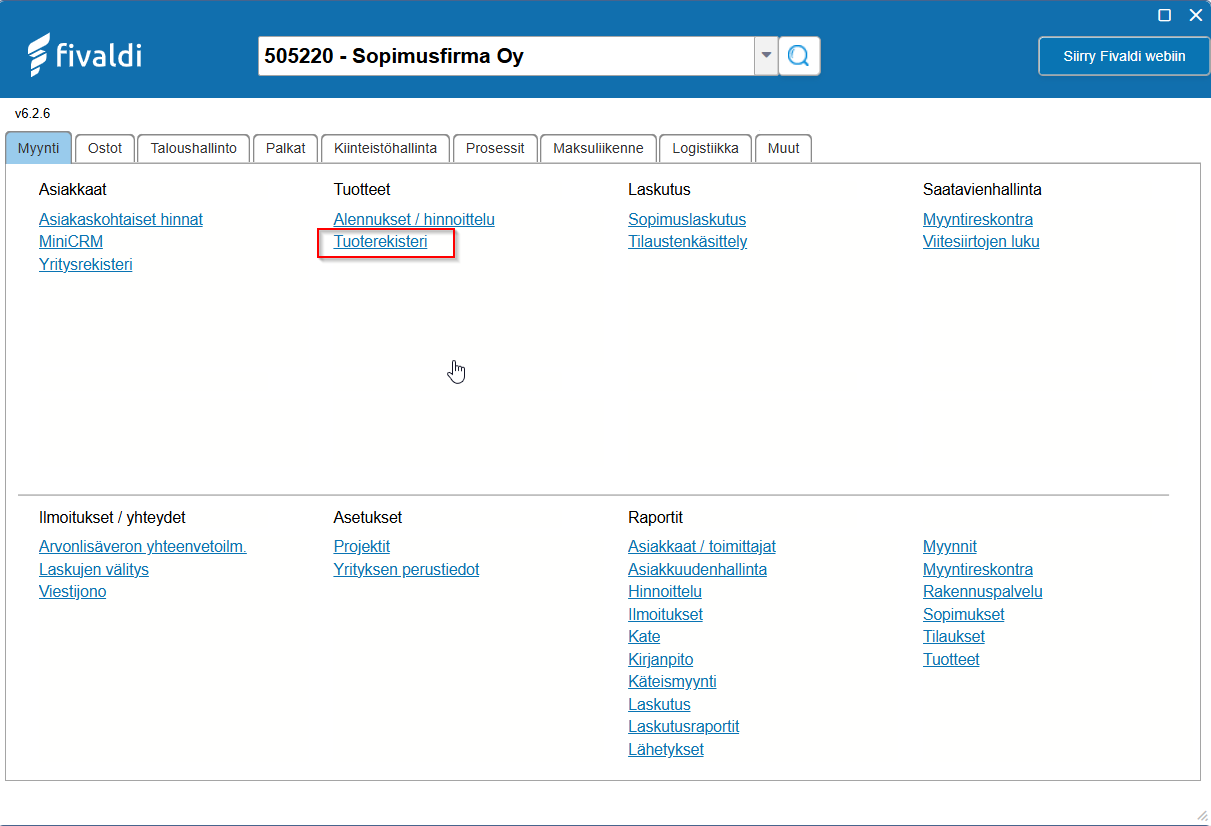Select the Logistiikka tab
The width and height of the screenshot is (1211, 826).
point(705,148)
